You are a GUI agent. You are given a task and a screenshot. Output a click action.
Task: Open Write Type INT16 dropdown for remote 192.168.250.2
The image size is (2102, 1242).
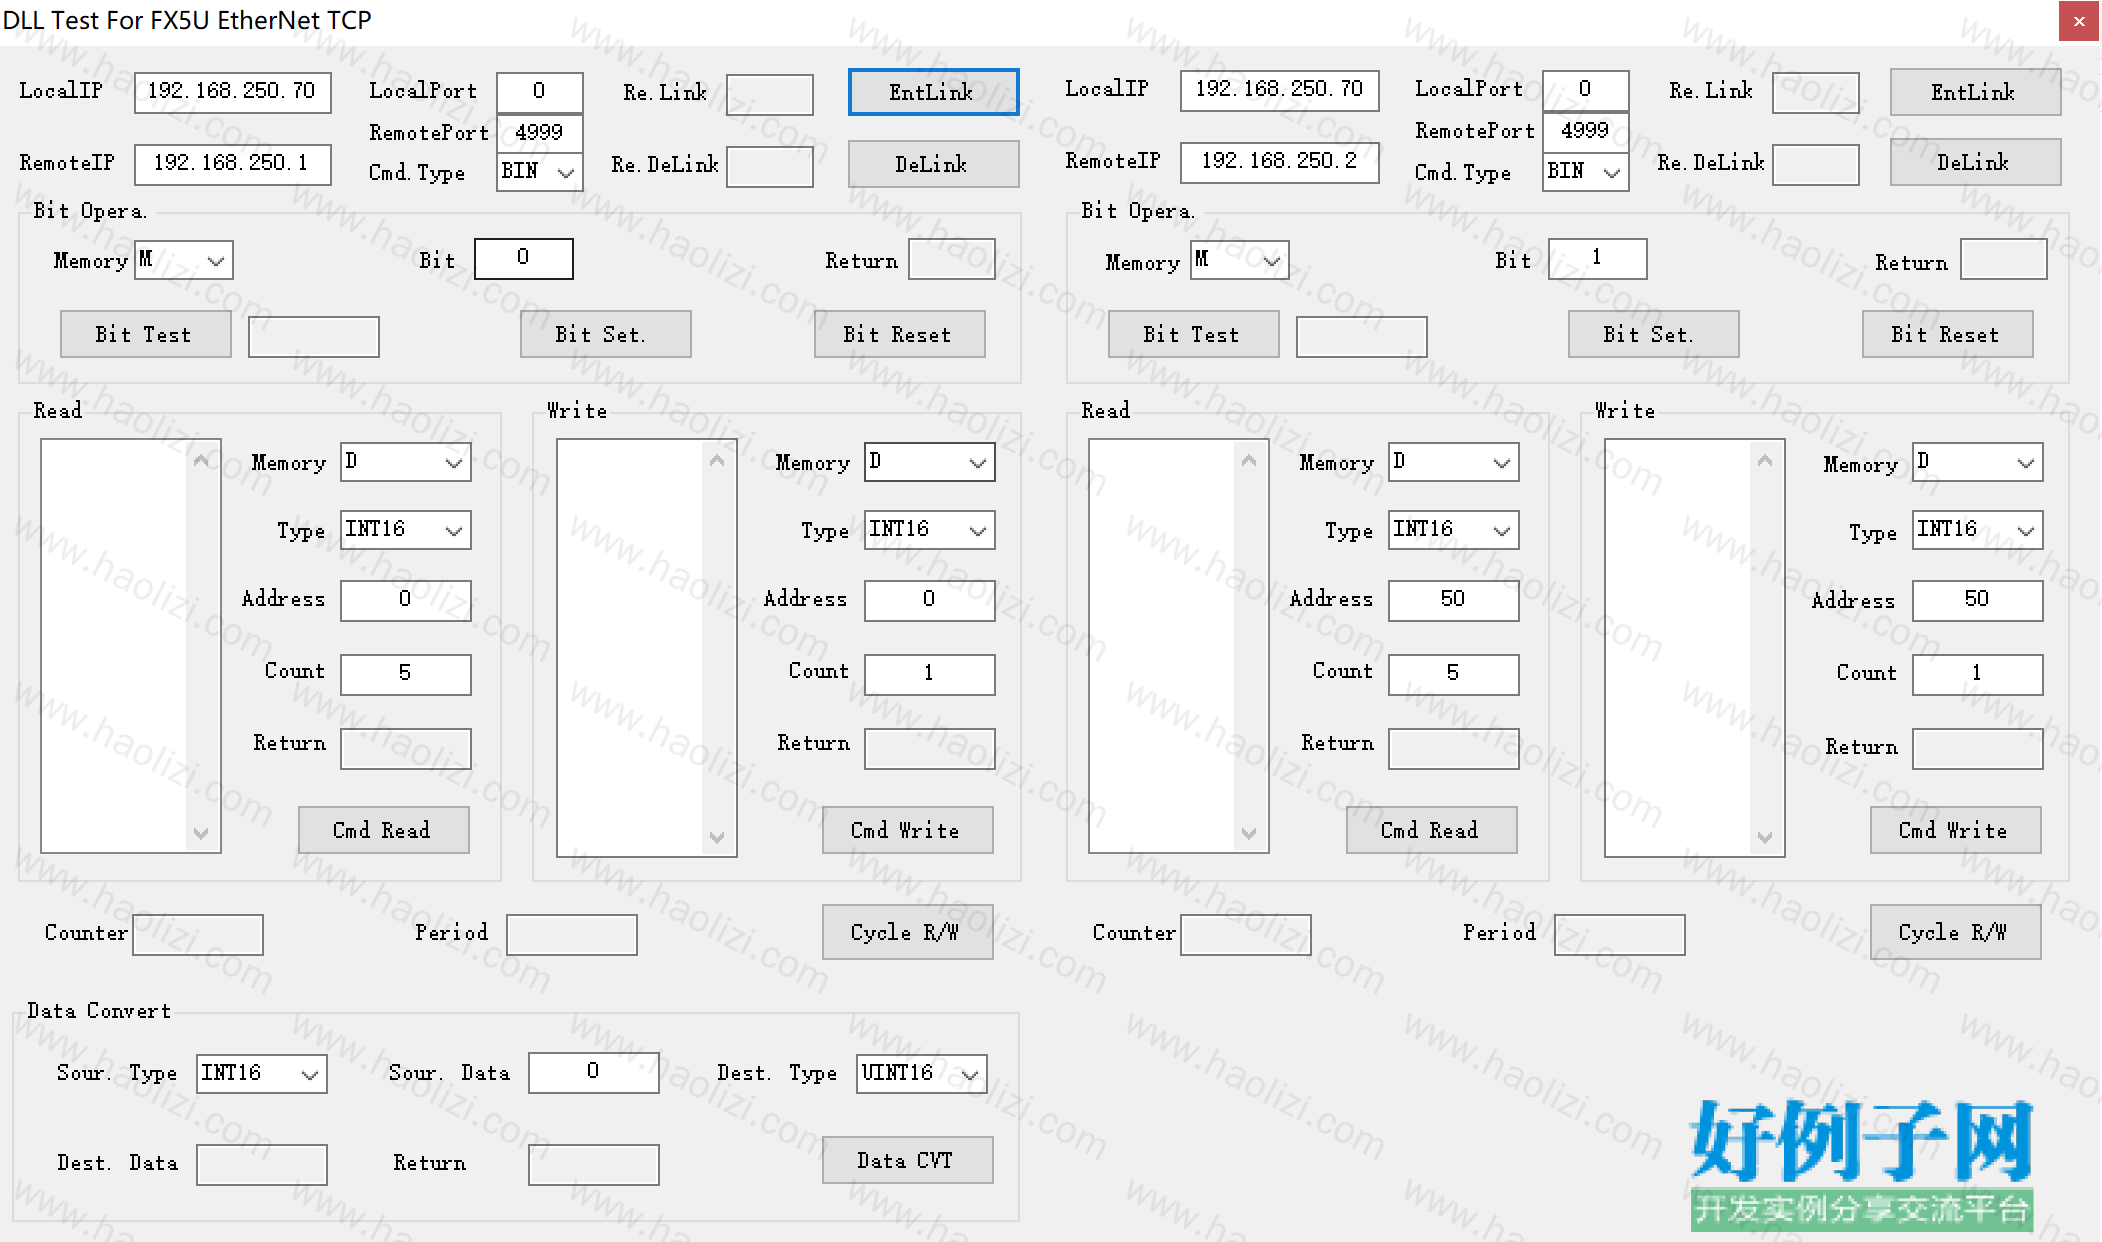1977,530
